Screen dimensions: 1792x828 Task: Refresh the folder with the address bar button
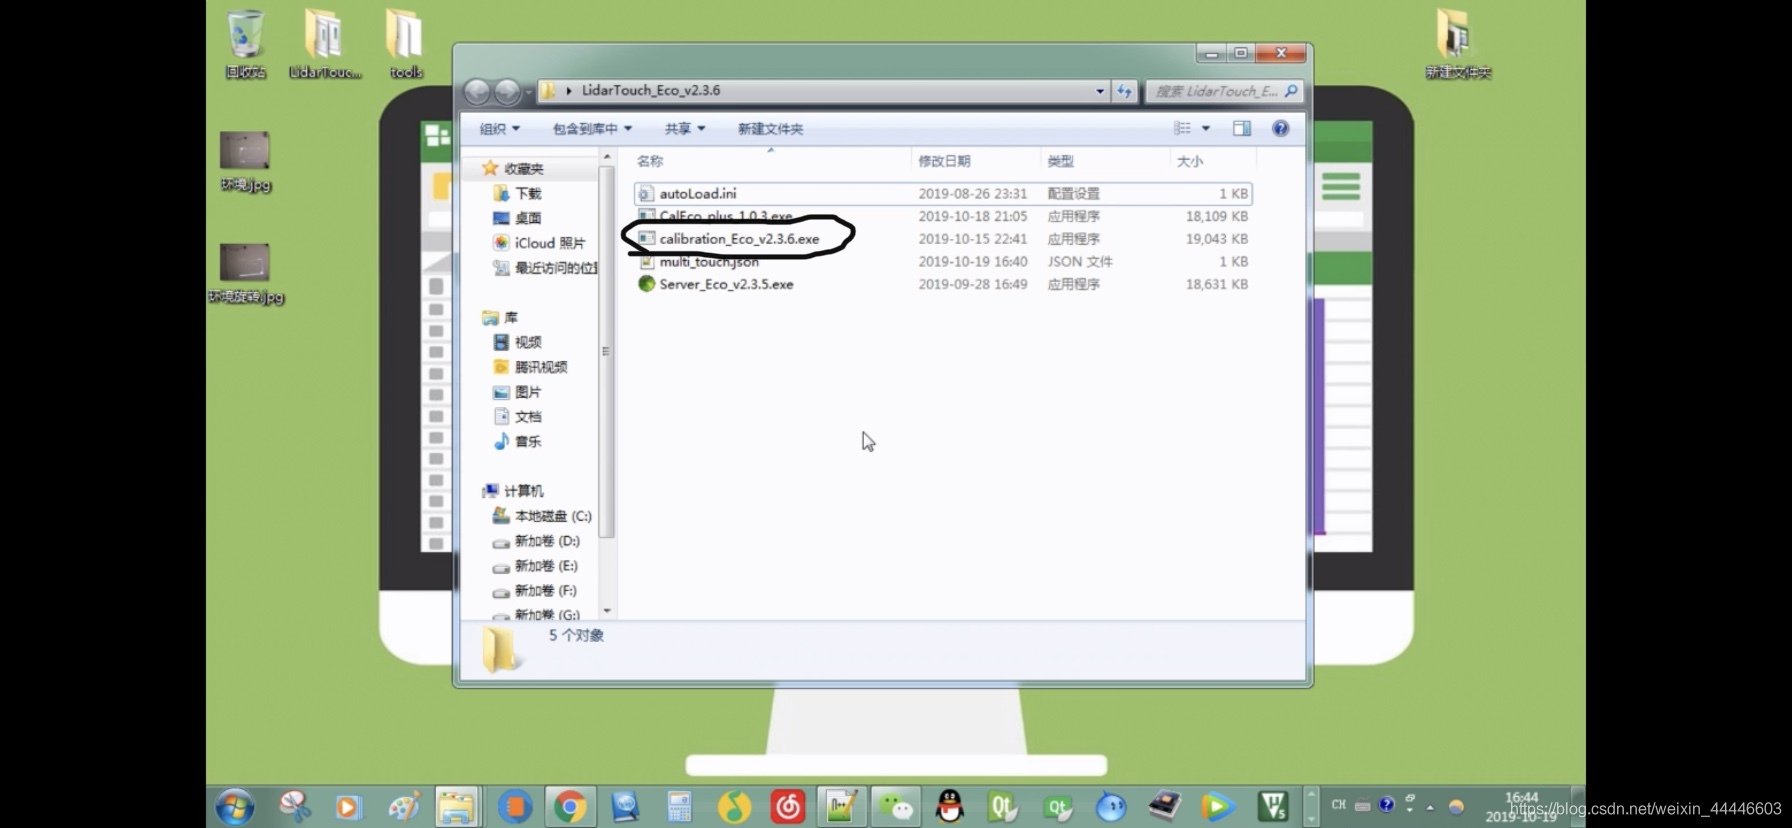click(1125, 91)
